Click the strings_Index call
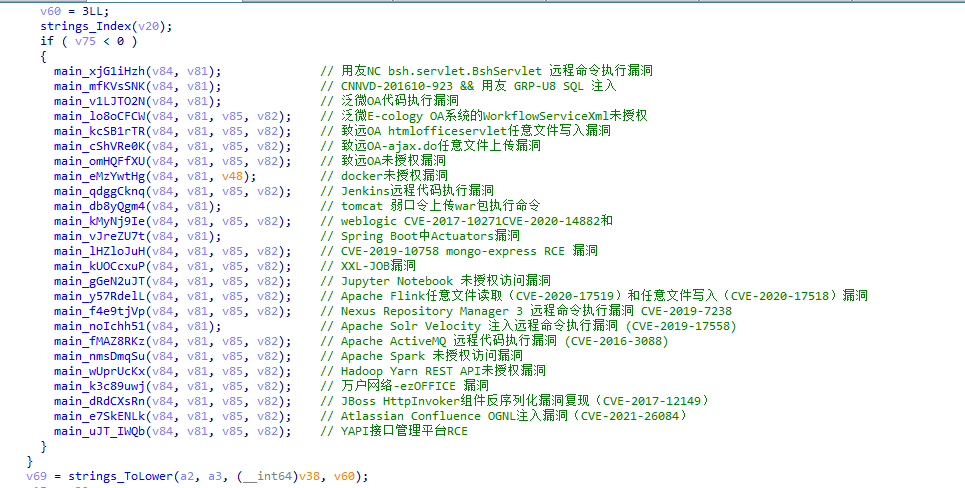Screen dimensions: 965x488 click(106, 26)
